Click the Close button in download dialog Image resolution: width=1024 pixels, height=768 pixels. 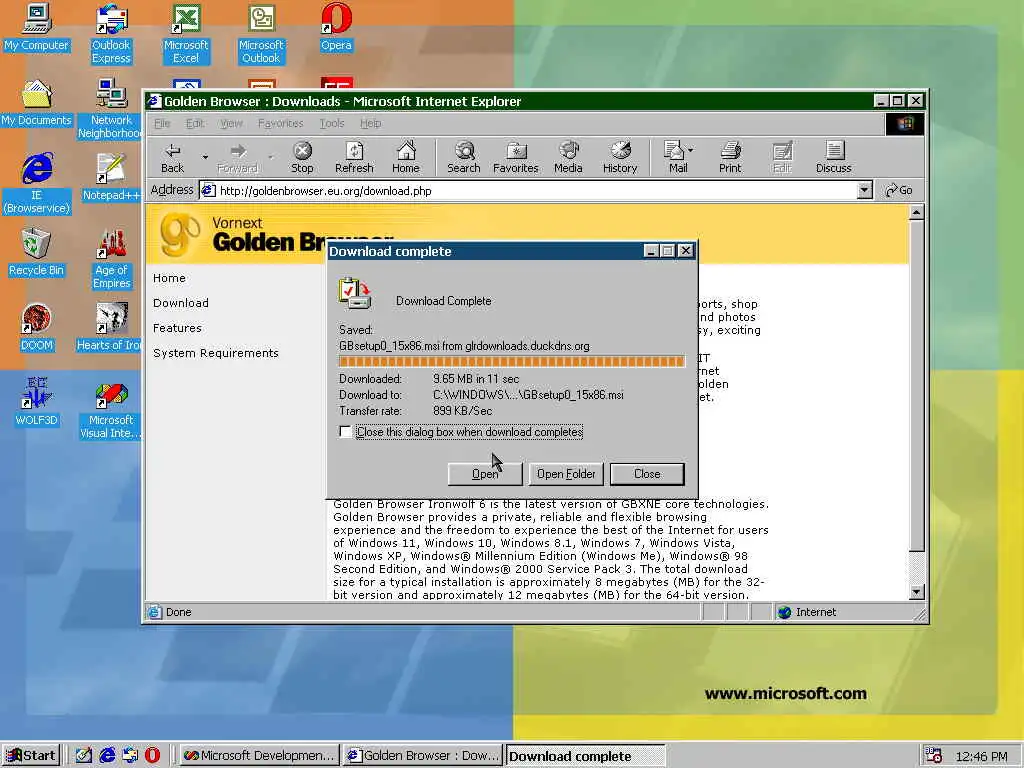pos(647,474)
